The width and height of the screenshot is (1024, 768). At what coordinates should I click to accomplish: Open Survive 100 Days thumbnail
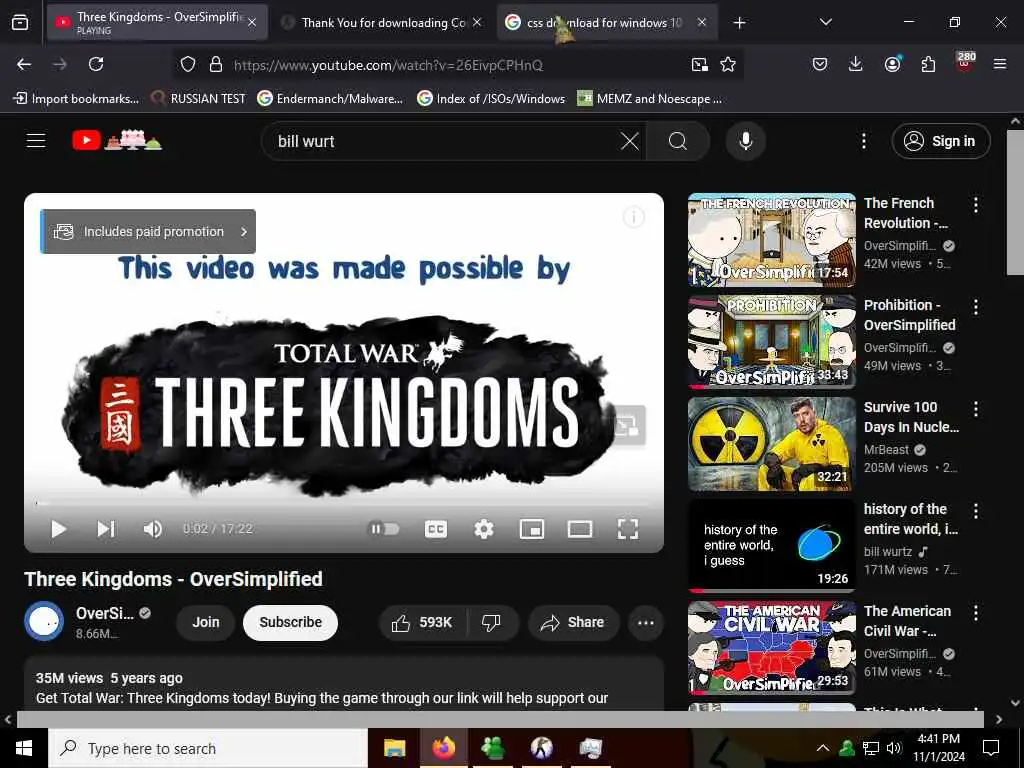pyautogui.click(x=772, y=444)
